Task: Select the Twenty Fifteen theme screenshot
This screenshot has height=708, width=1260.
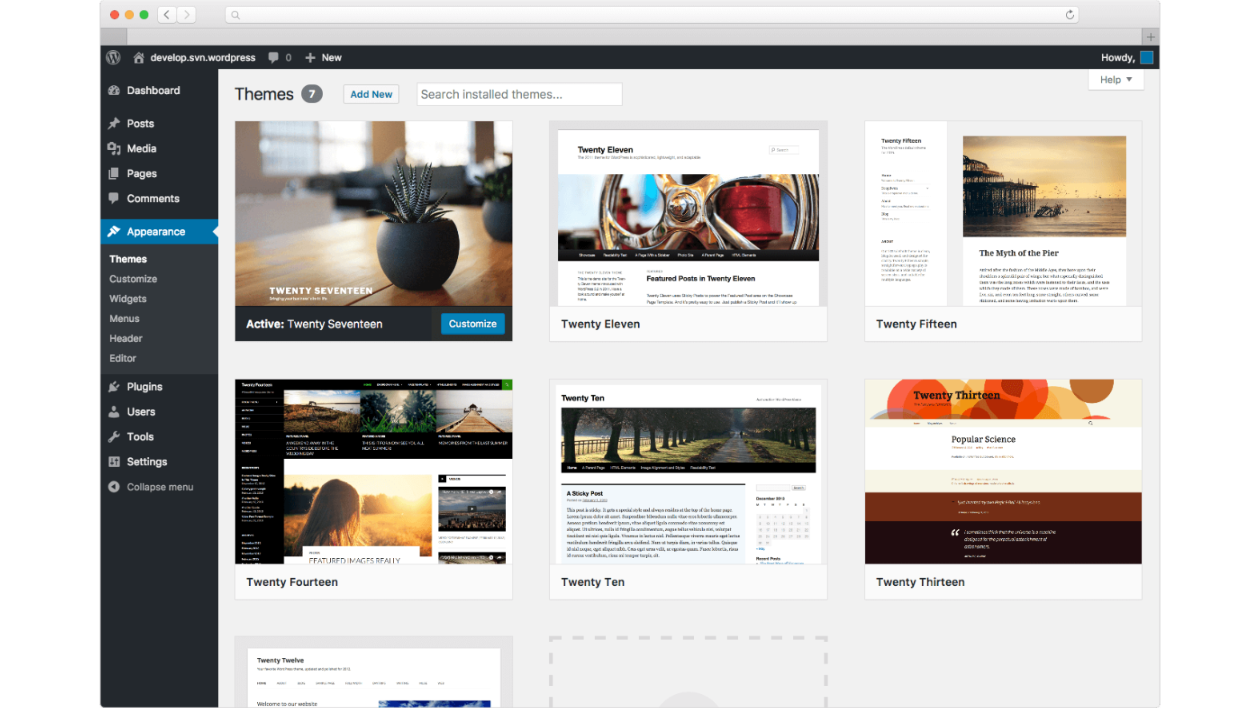Action: tap(1003, 214)
